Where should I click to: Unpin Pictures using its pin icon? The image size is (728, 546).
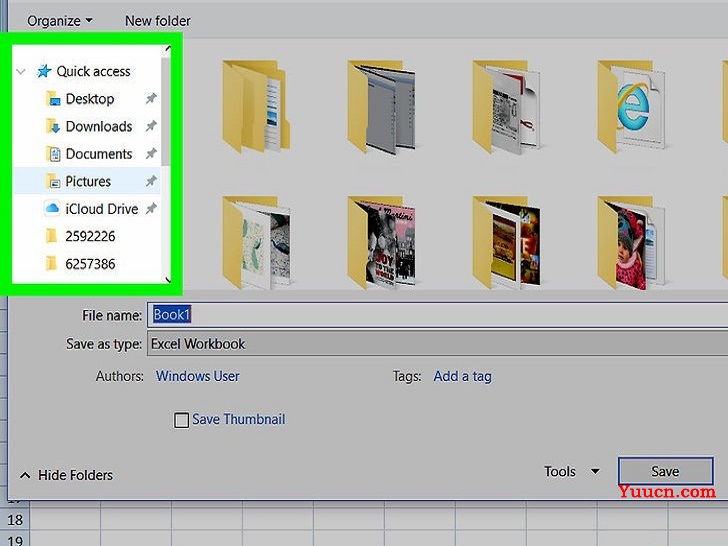coord(151,181)
